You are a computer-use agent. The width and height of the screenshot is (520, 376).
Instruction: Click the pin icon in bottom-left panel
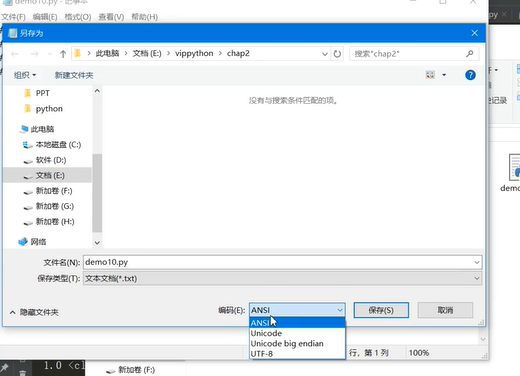click(4, 368)
